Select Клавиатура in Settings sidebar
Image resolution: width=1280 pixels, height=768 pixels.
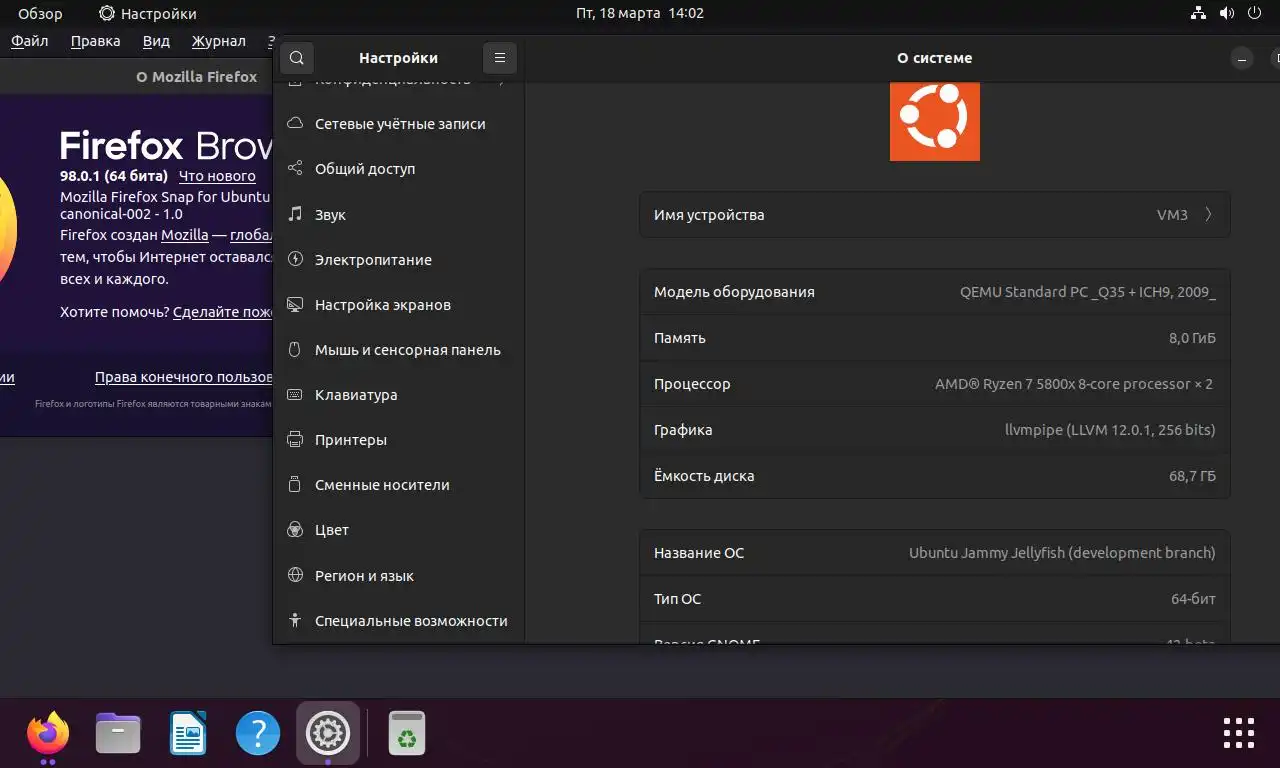tap(398, 395)
